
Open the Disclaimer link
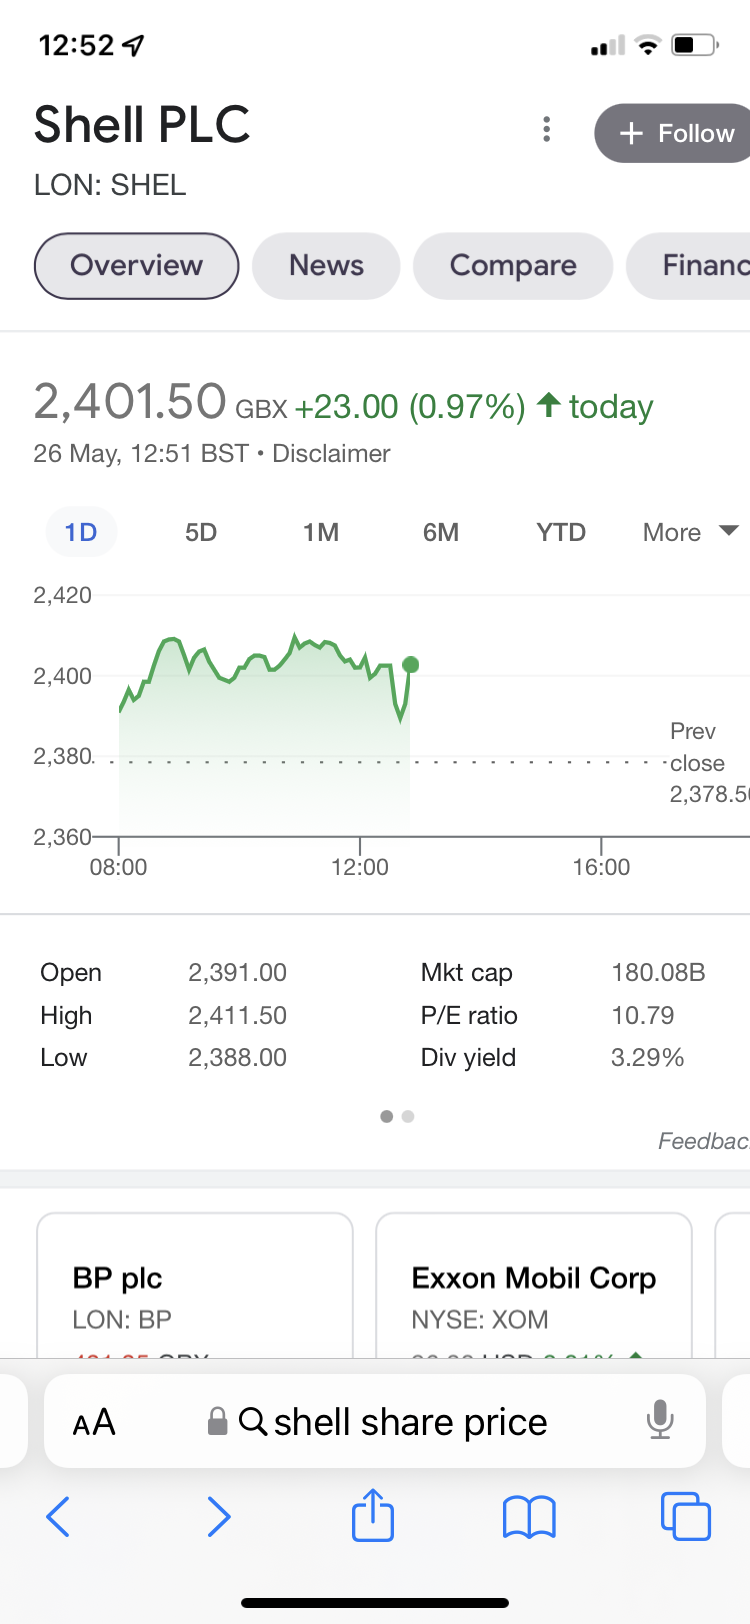coord(331,453)
